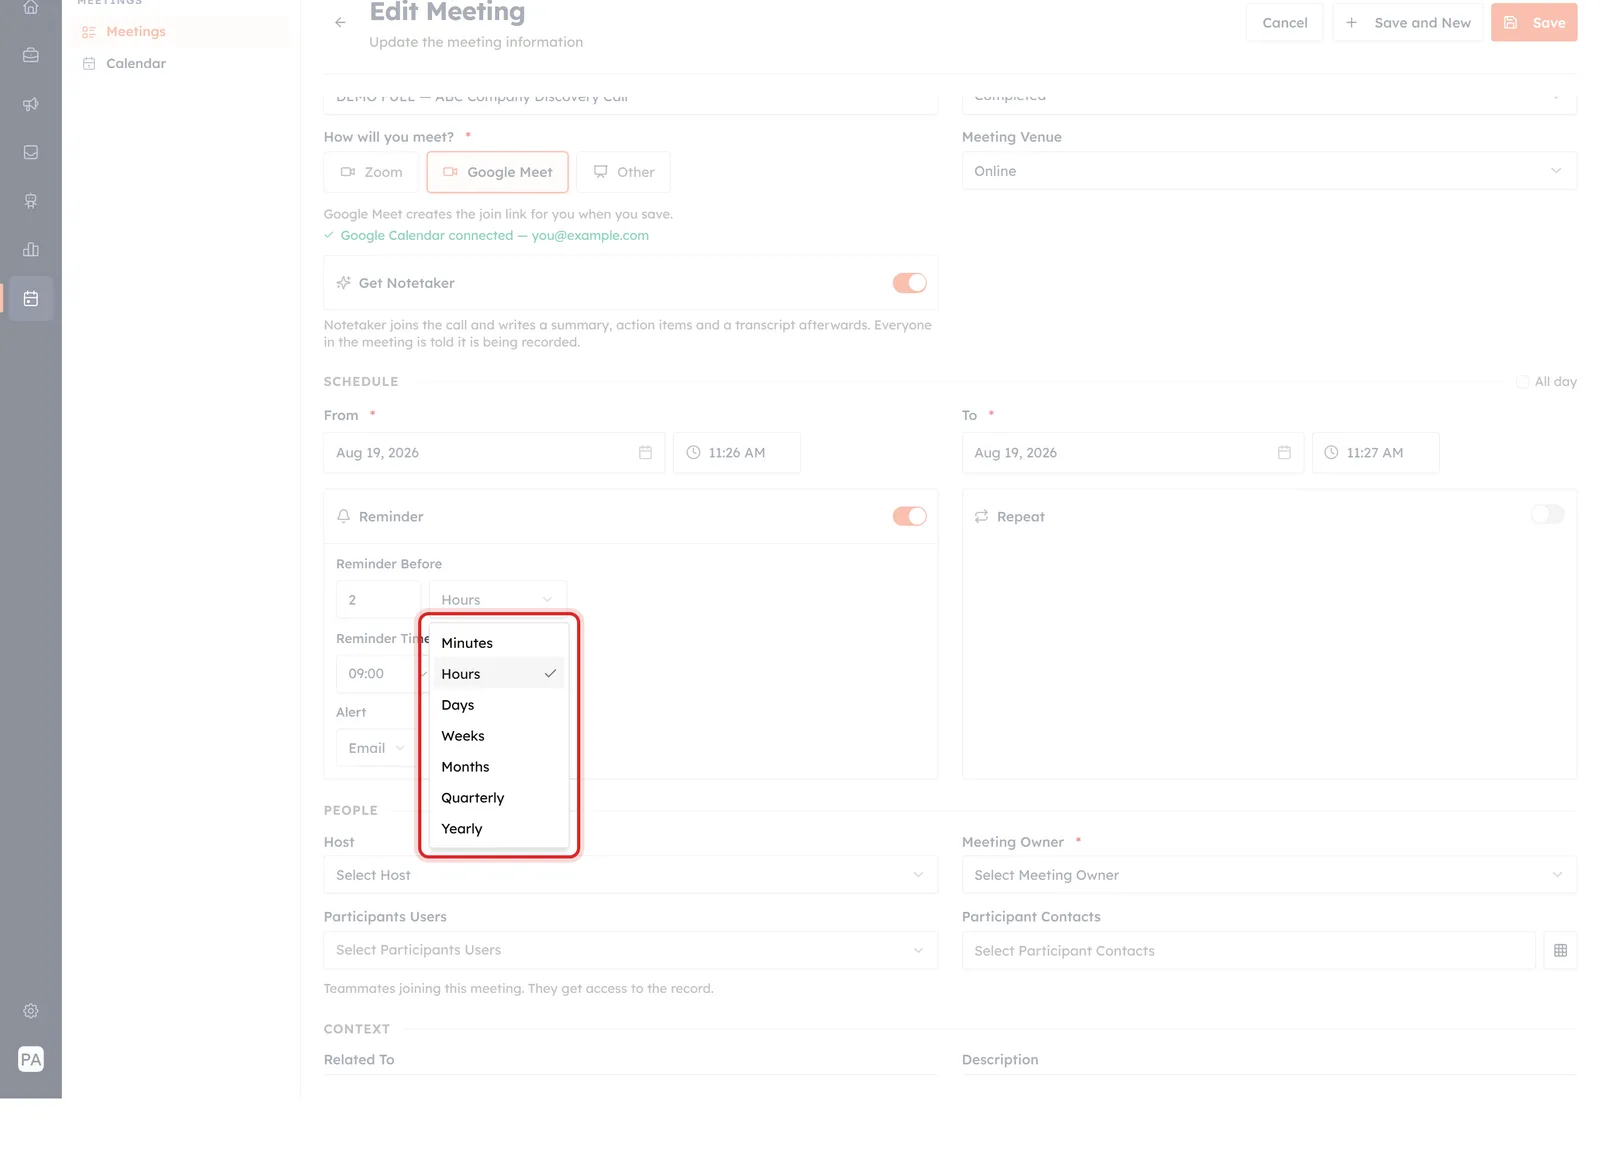Turn off the Reminder switch
This screenshot has height=1173, width=1600.
(910, 516)
